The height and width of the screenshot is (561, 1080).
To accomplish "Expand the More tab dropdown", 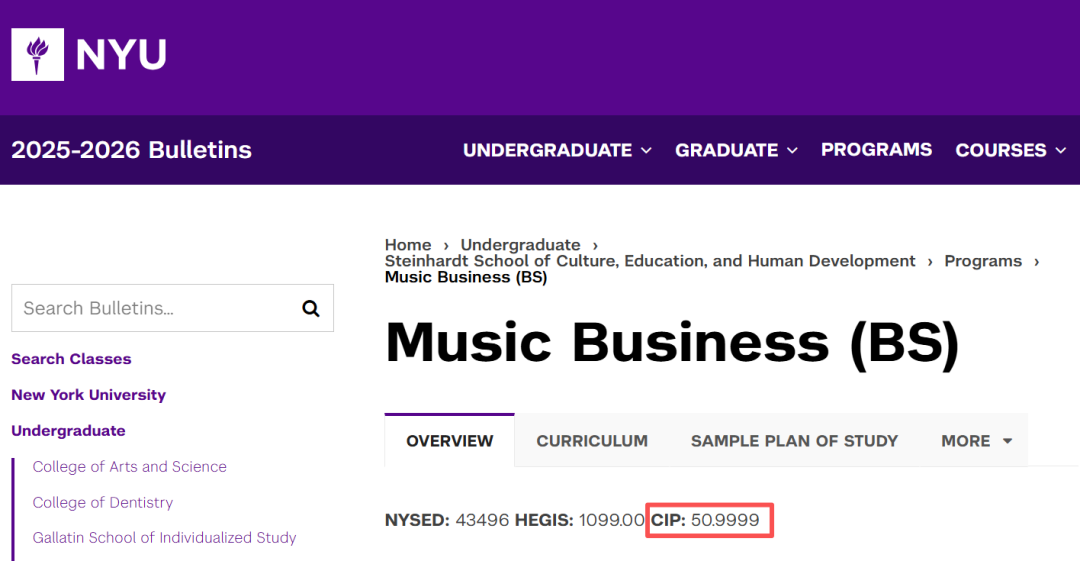I will click(x=977, y=441).
